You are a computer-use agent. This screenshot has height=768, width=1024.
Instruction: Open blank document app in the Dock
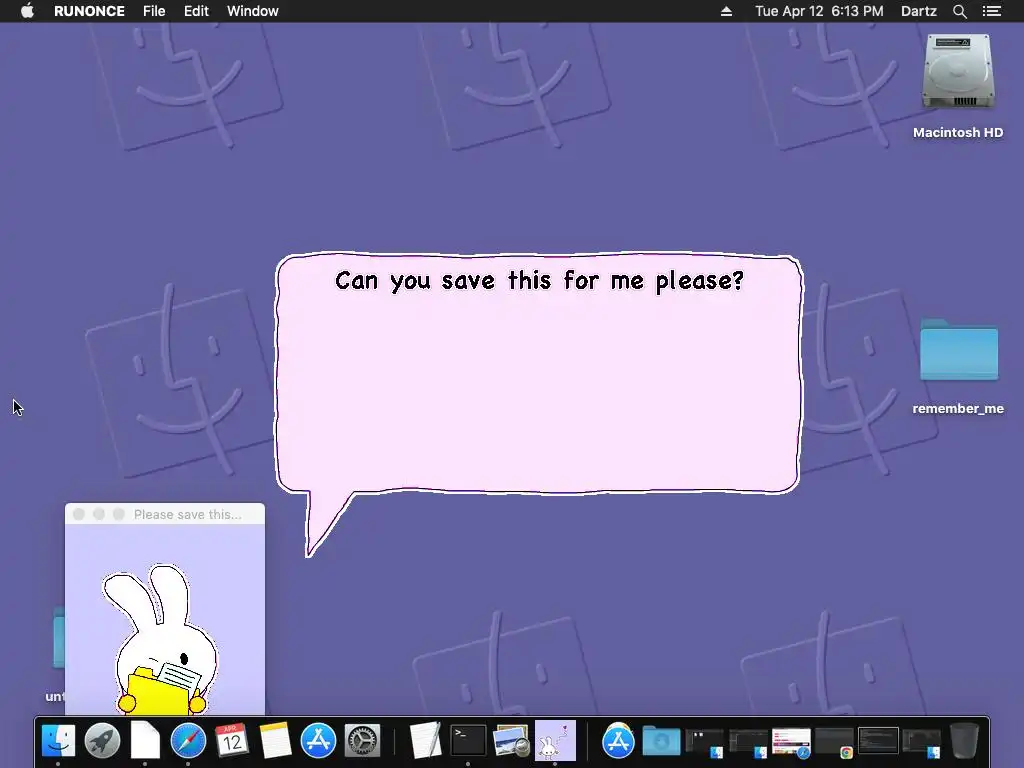coord(145,741)
